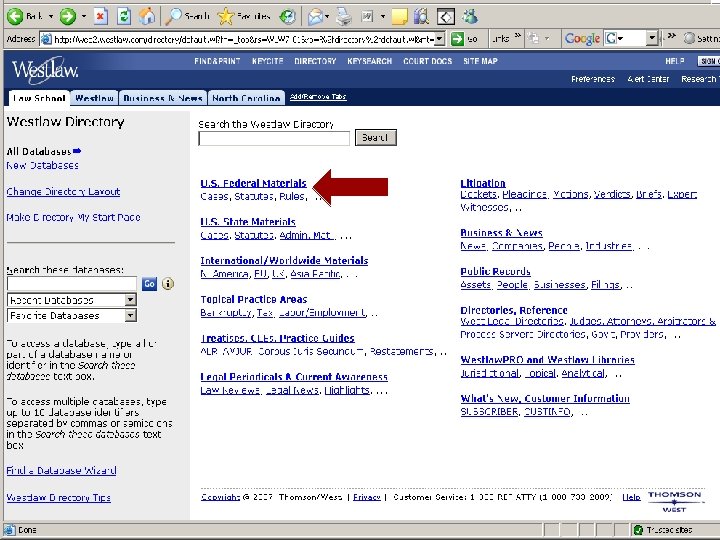Open the Favorite Databases dropdown
The width and height of the screenshot is (720, 540).
131,315
